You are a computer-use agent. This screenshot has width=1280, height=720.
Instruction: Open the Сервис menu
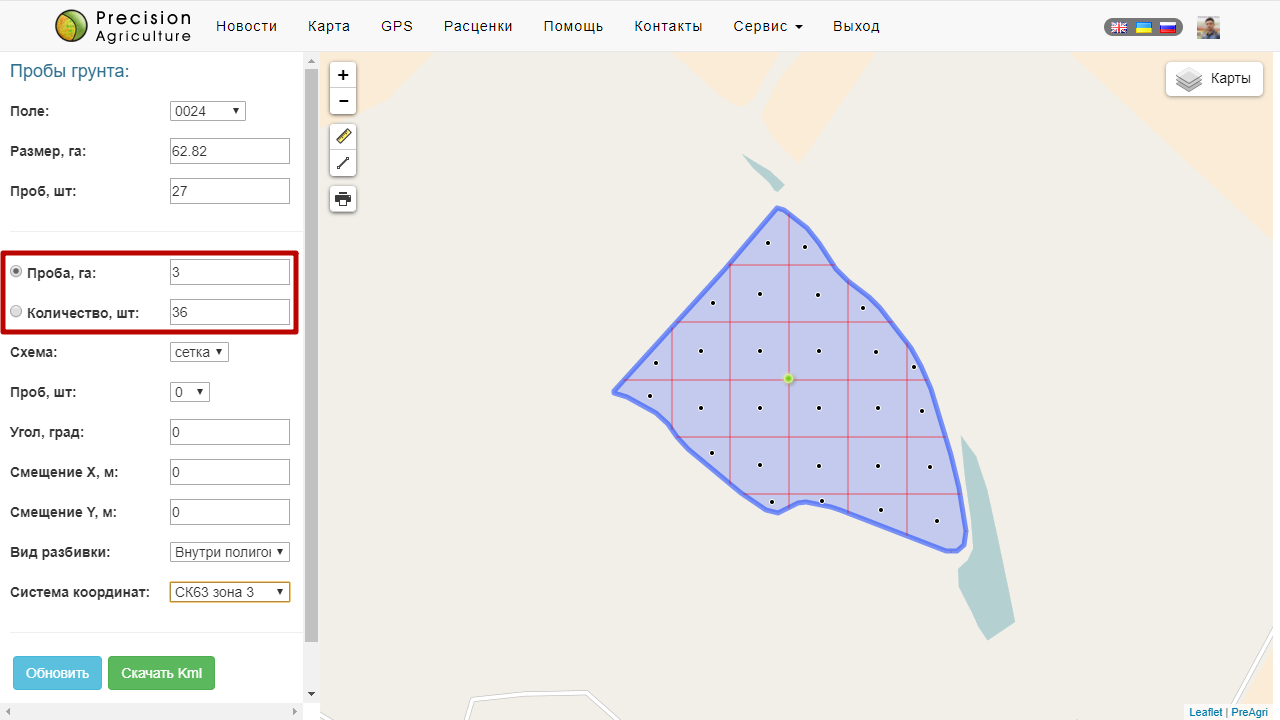point(767,26)
